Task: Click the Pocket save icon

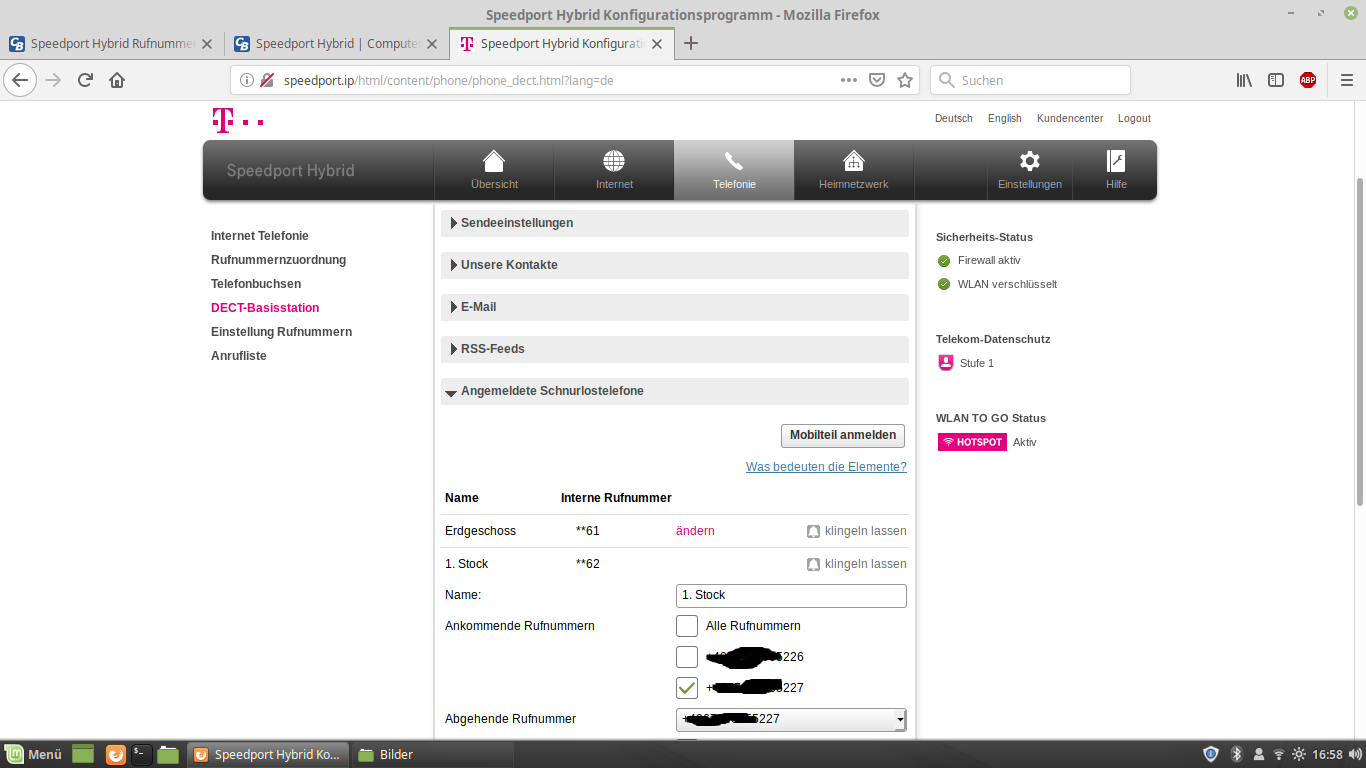Action: click(877, 80)
